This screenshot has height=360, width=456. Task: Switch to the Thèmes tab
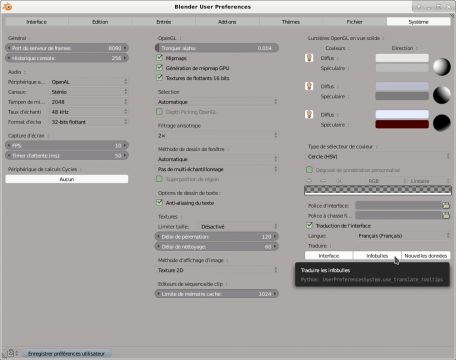[x=291, y=22]
